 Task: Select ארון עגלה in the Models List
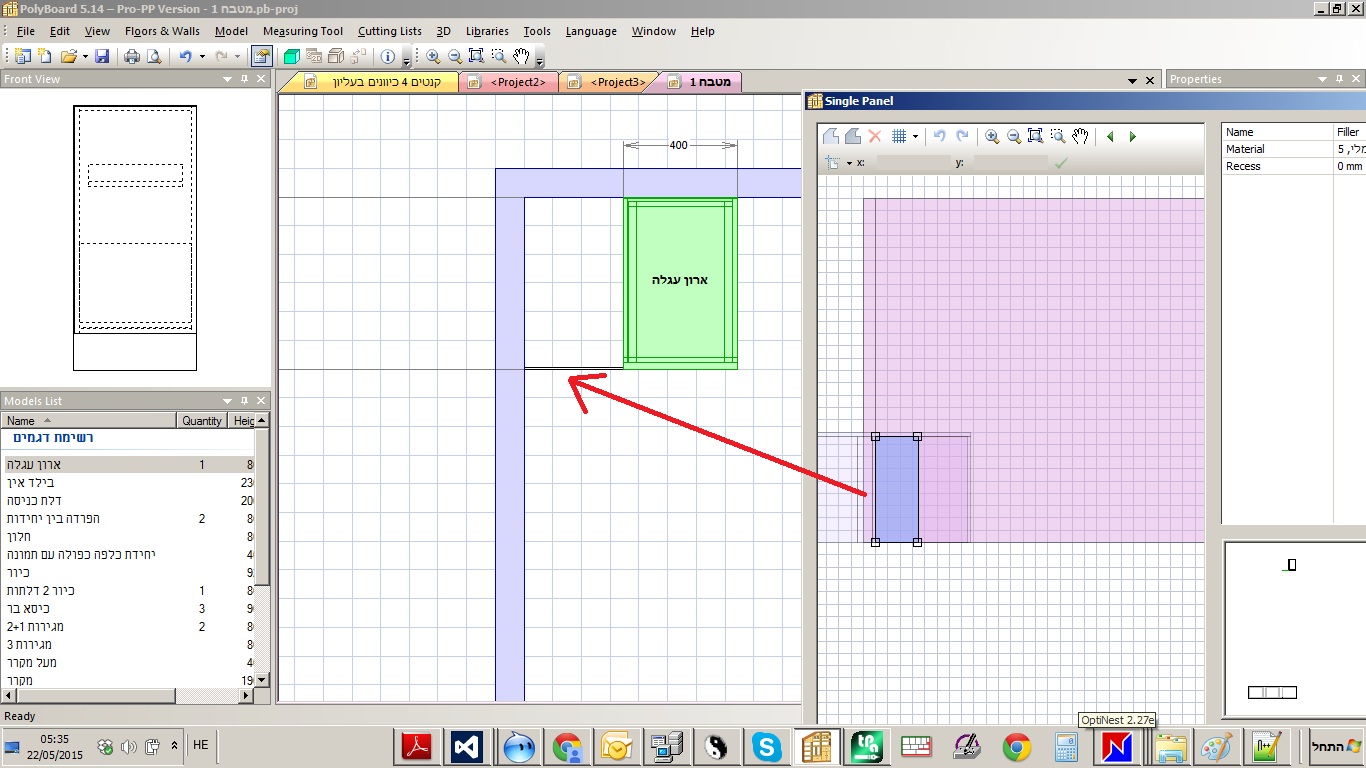pyautogui.click(x=127, y=465)
